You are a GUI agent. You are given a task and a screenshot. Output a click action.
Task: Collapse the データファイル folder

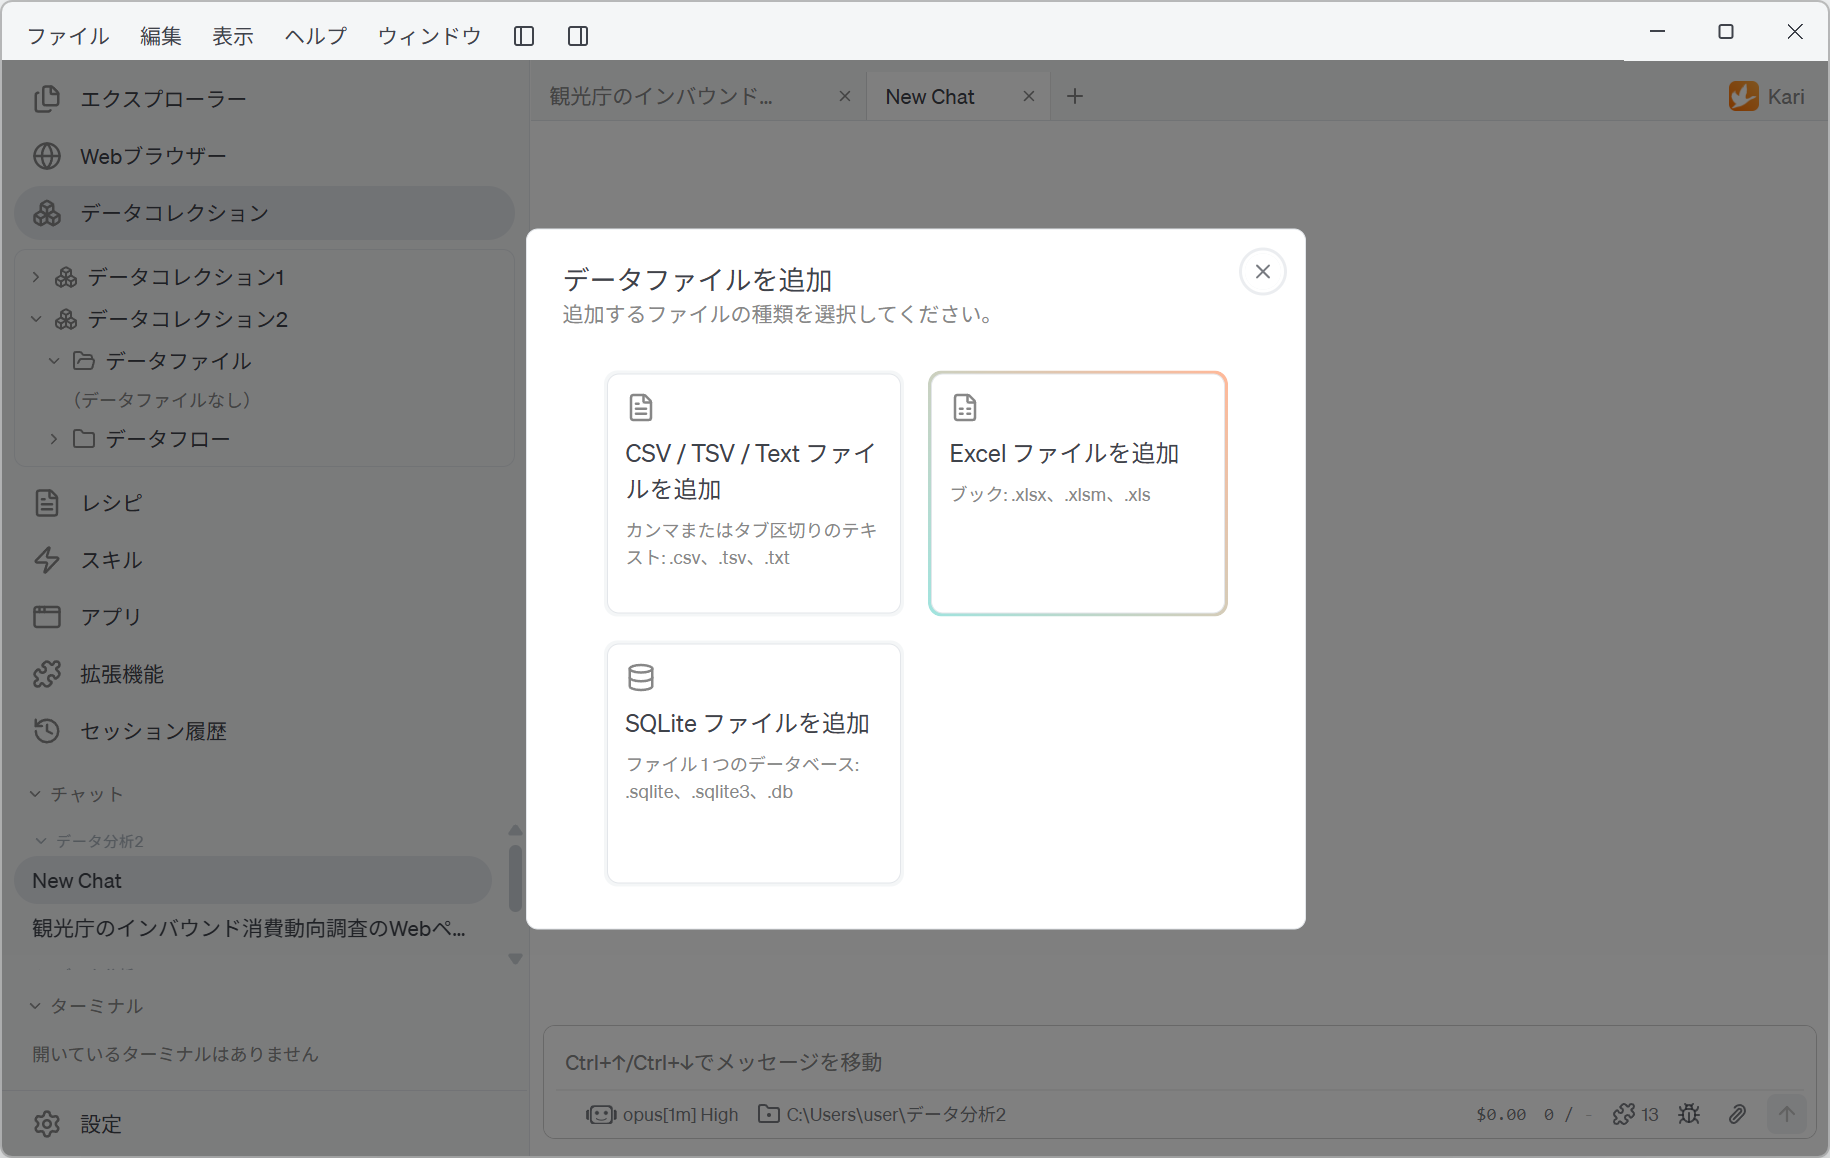point(54,361)
